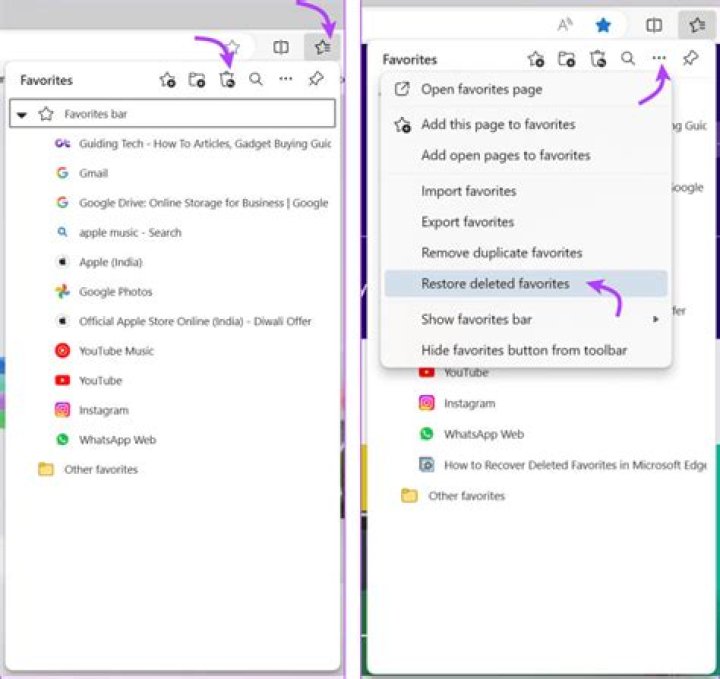
Task: Select Remove duplicate favorites option
Action: [x=501, y=253]
